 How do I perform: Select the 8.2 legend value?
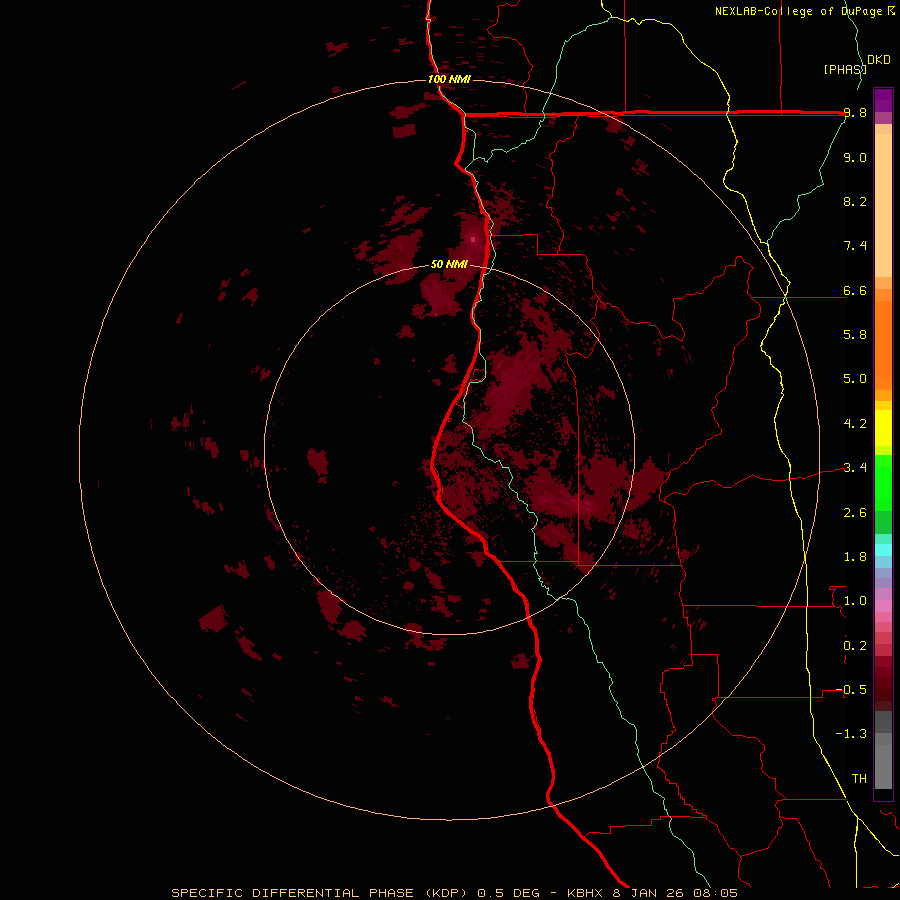click(855, 201)
